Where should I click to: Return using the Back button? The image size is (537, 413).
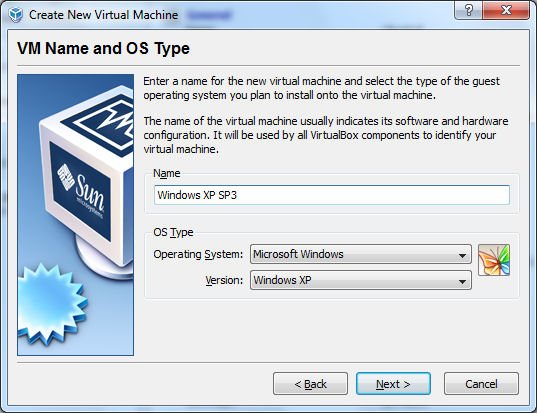point(310,384)
